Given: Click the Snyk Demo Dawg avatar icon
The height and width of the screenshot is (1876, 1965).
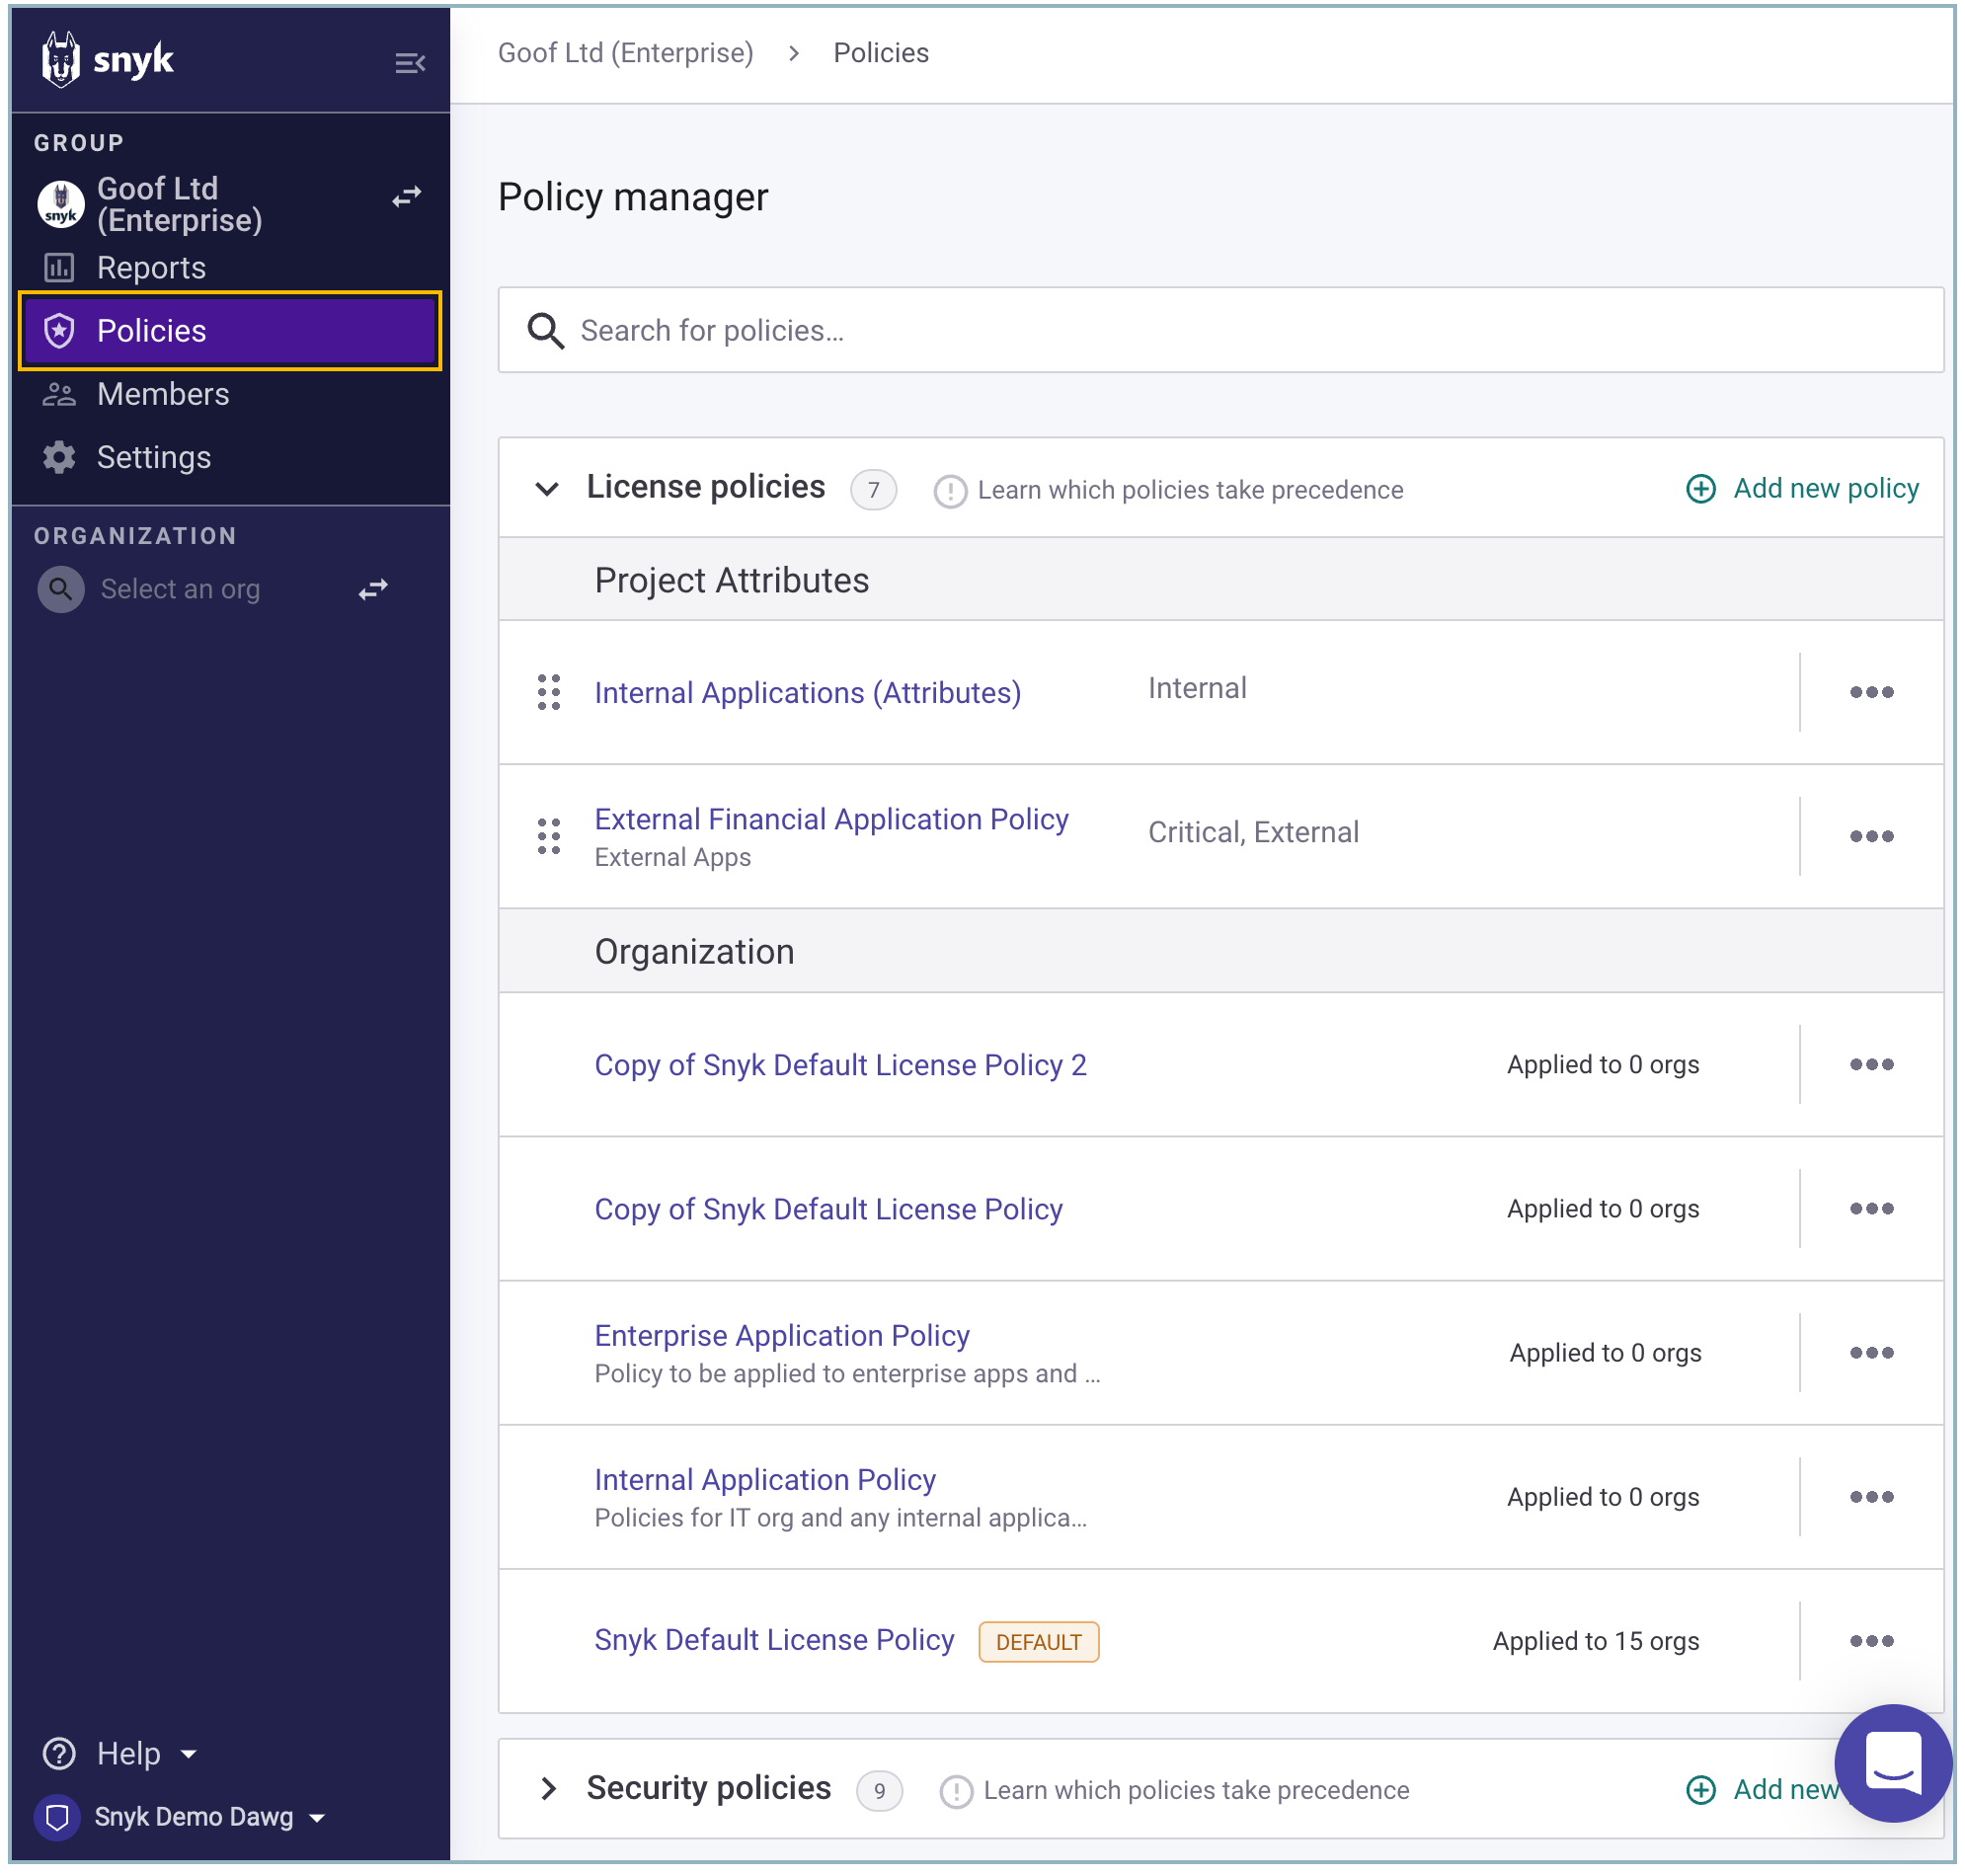Looking at the screenshot, I should (57, 1819).
